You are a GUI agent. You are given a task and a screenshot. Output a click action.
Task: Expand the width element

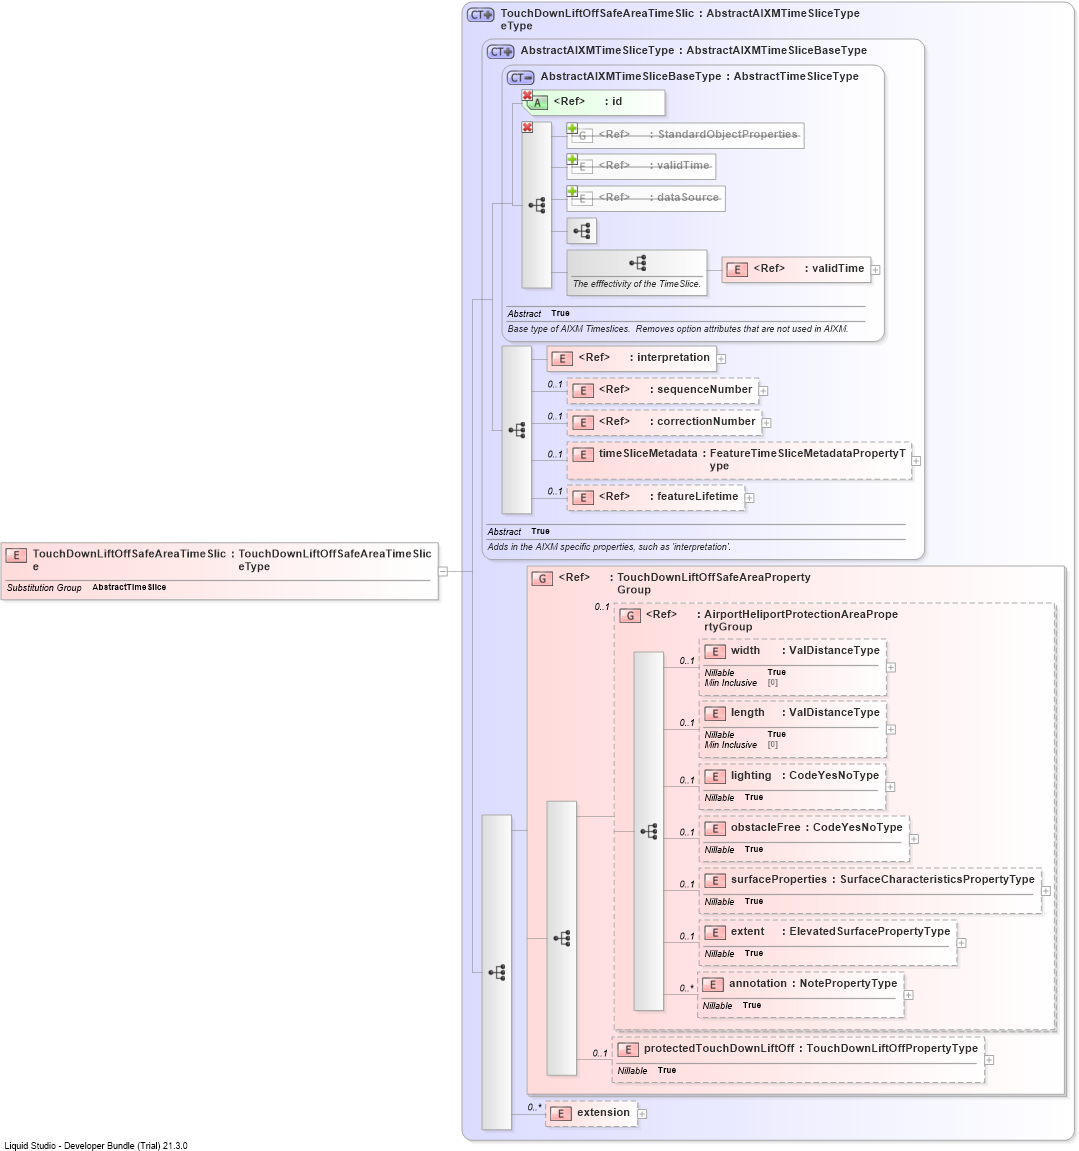tap(890, 667)
